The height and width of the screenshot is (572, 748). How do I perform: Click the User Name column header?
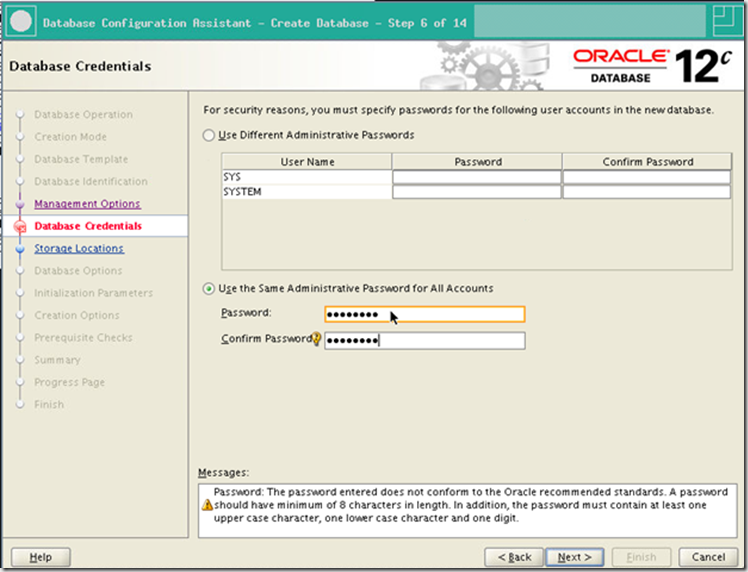(x=307, y=162)
